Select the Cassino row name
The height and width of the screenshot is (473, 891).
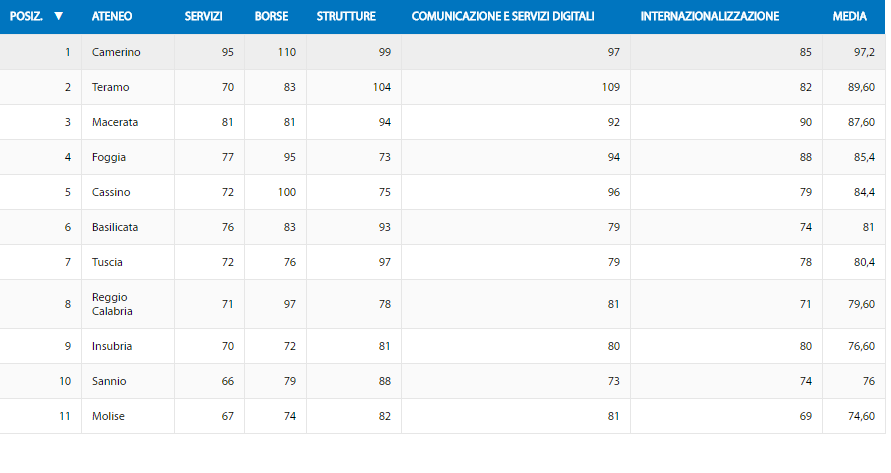click(111, 192)
